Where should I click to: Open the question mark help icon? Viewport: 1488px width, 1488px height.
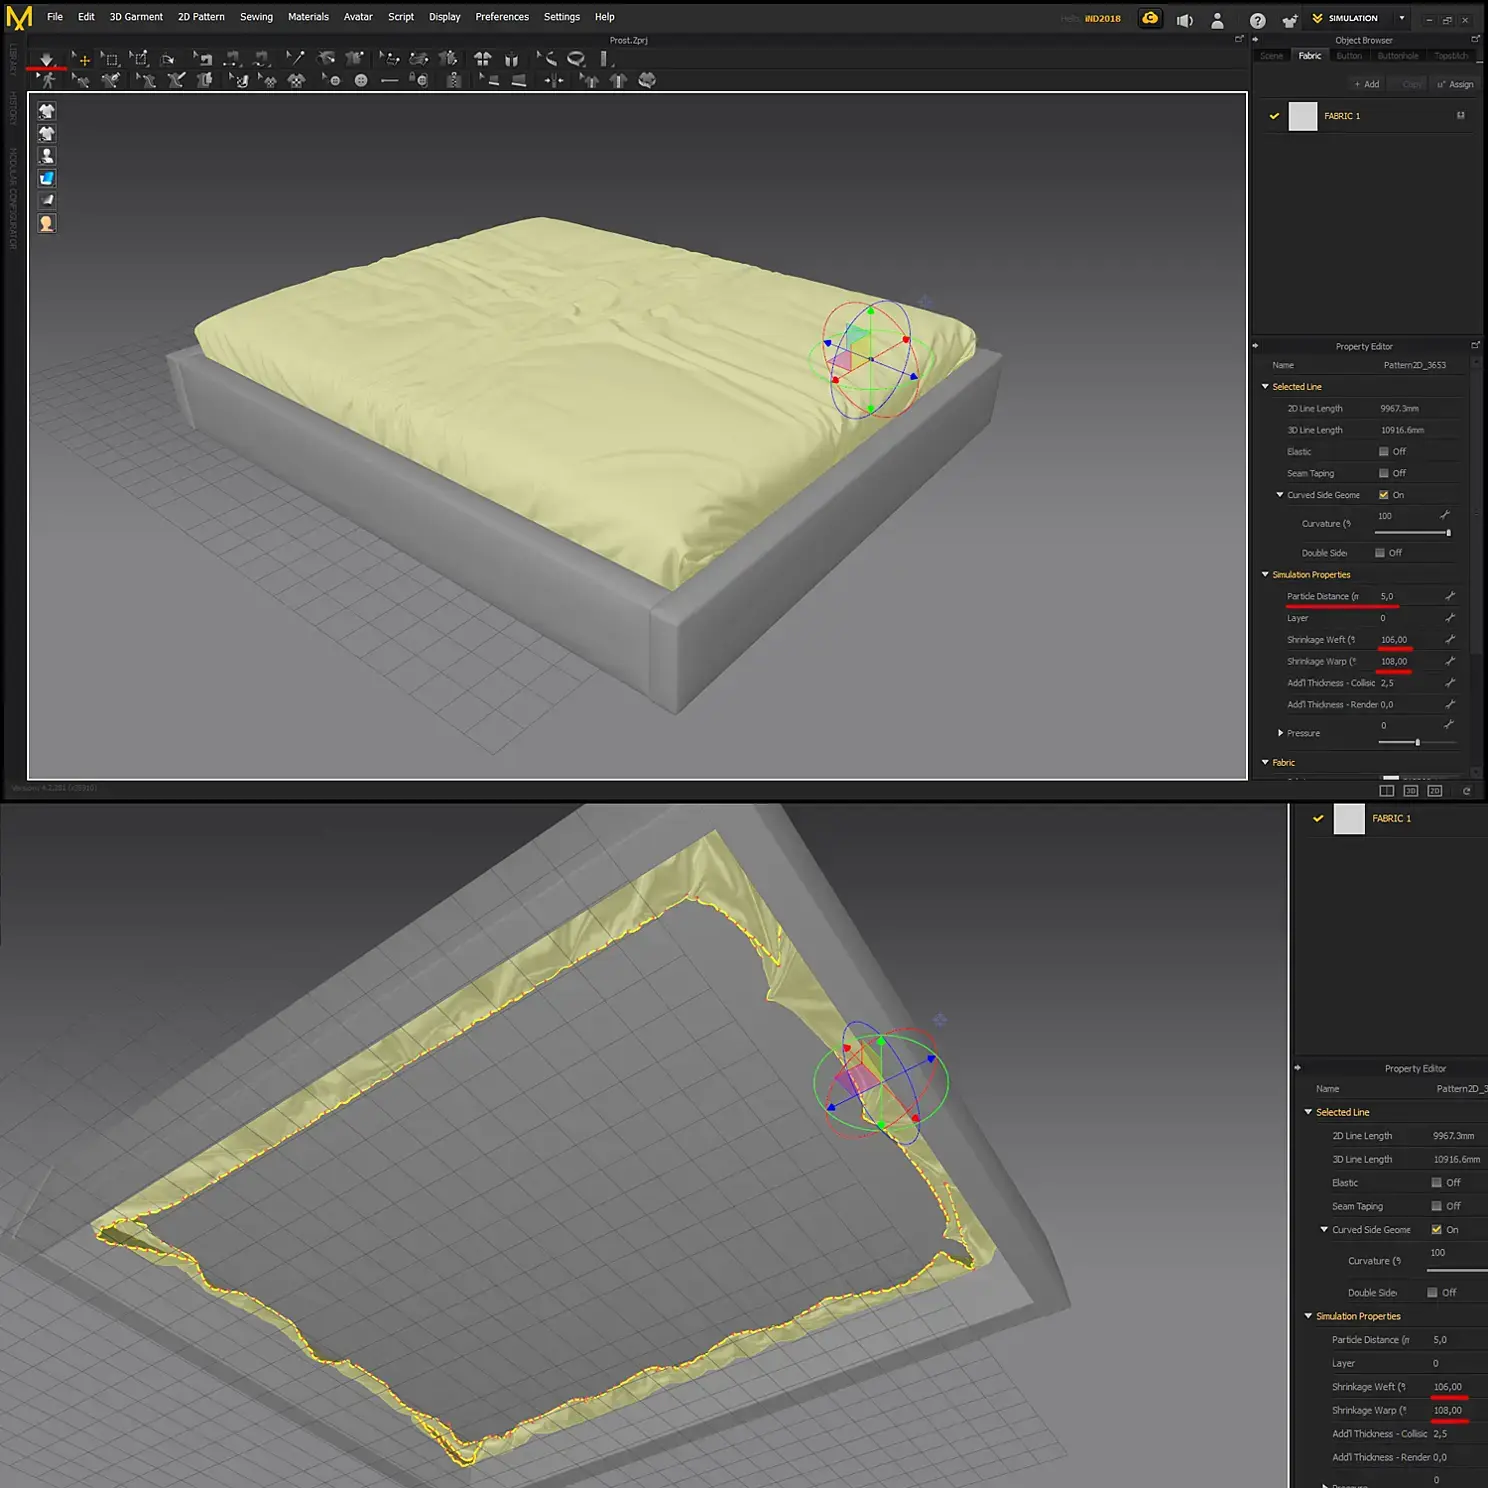1258,20
